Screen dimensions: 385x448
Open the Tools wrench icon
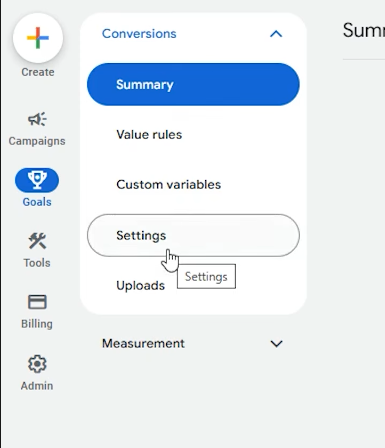click(37, 241)
